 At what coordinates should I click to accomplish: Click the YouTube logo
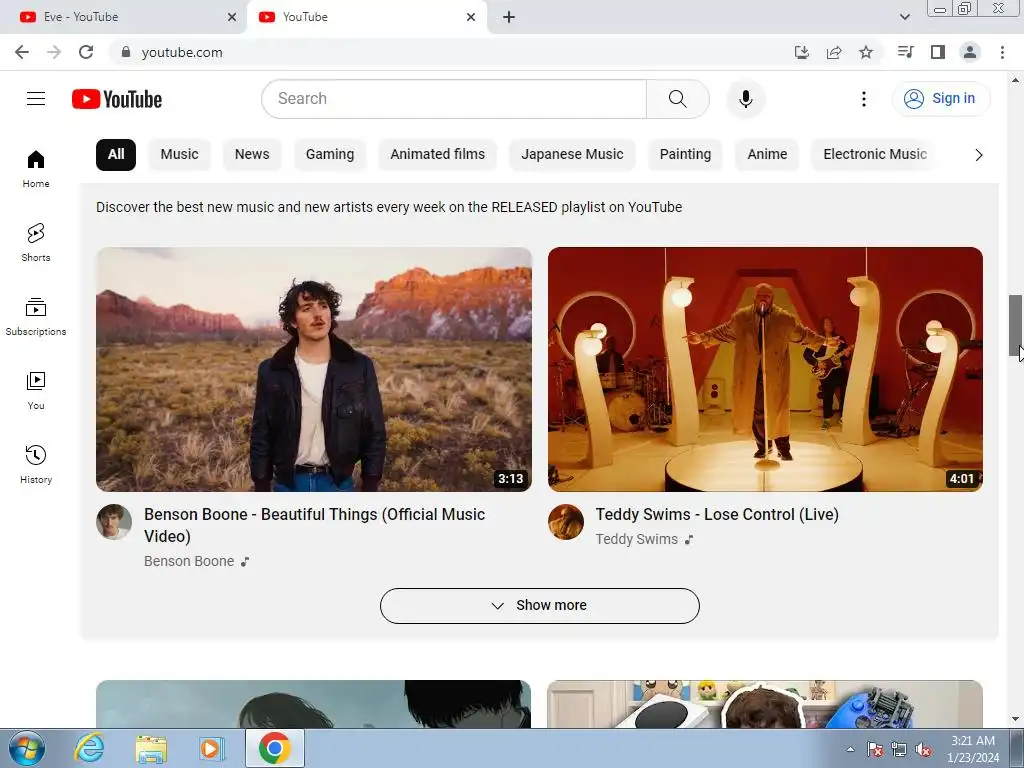click(x=117, y=99)
